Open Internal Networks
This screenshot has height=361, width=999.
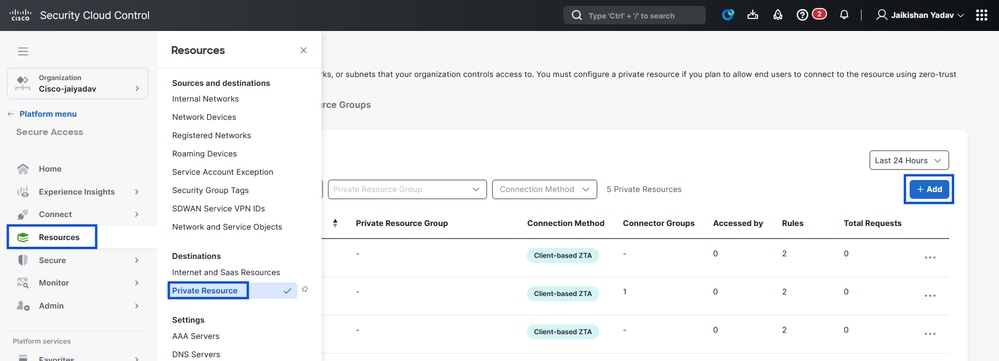(205, 99)
